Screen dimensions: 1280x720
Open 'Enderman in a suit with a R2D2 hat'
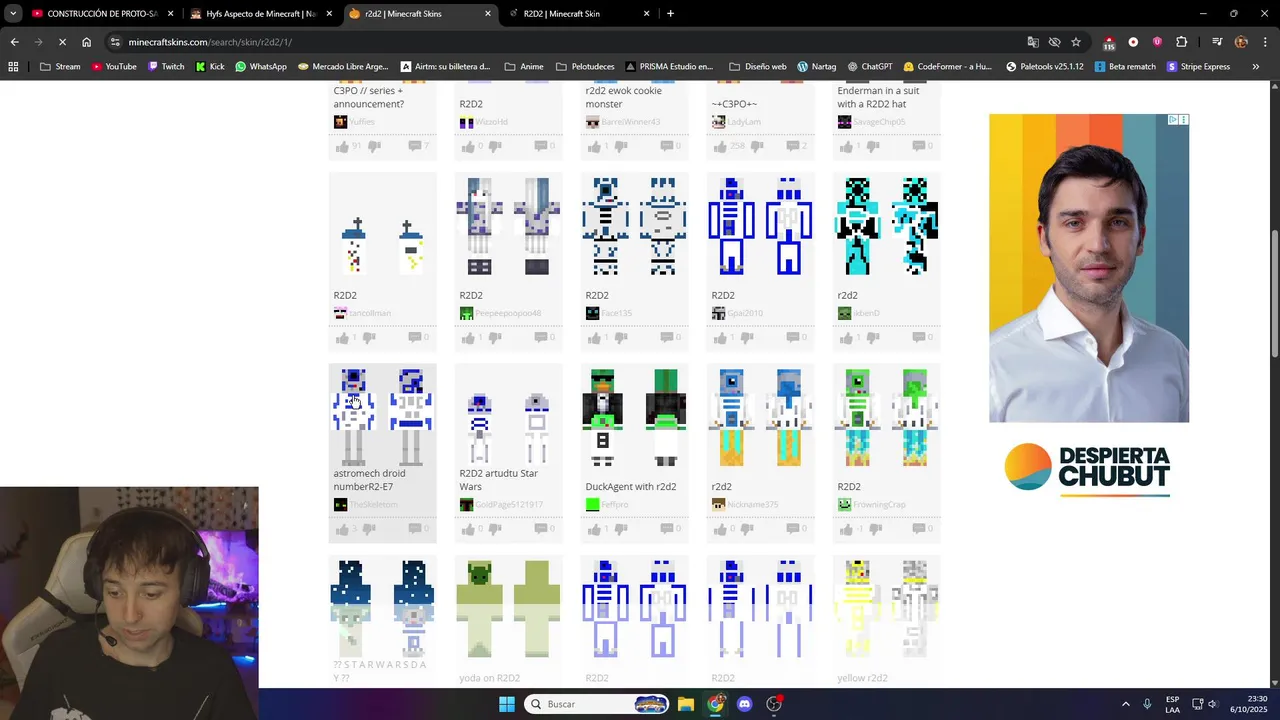[x=878, y=97]
